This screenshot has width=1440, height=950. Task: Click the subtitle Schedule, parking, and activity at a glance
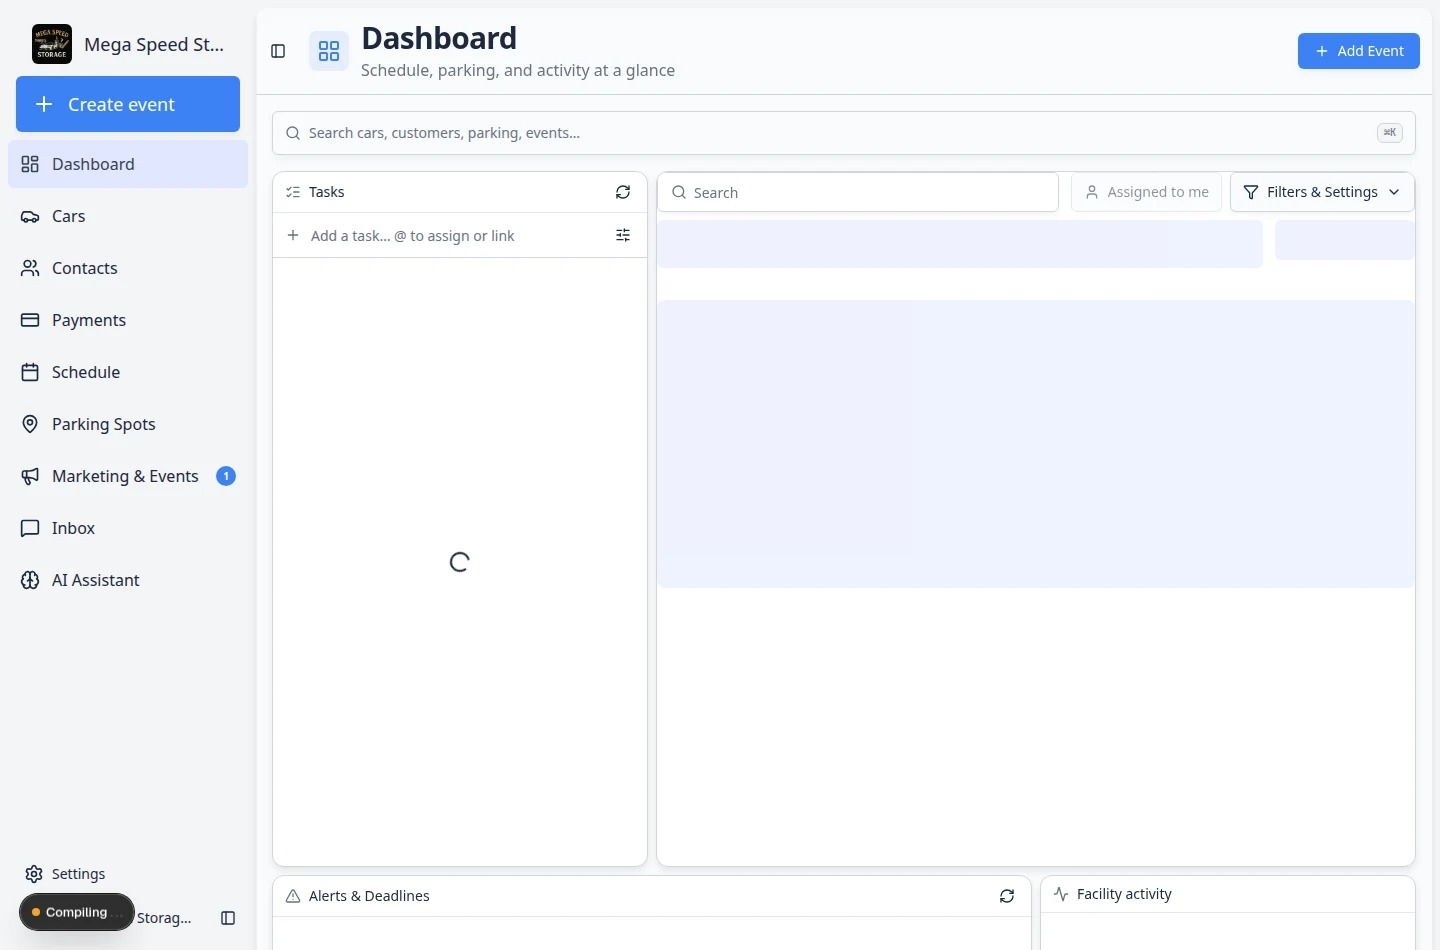click(518, 70)
